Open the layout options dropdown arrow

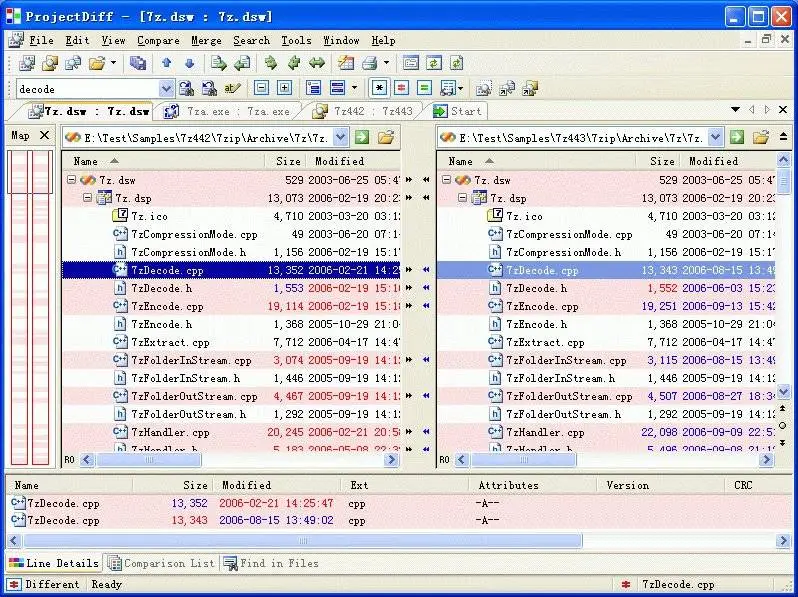(x=354, y=89)
